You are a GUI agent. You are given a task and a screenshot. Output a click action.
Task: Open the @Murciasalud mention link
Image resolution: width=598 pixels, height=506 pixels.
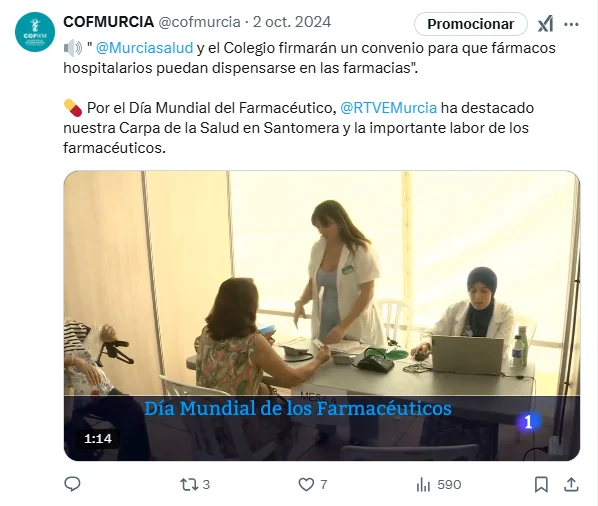coord(144,48)
